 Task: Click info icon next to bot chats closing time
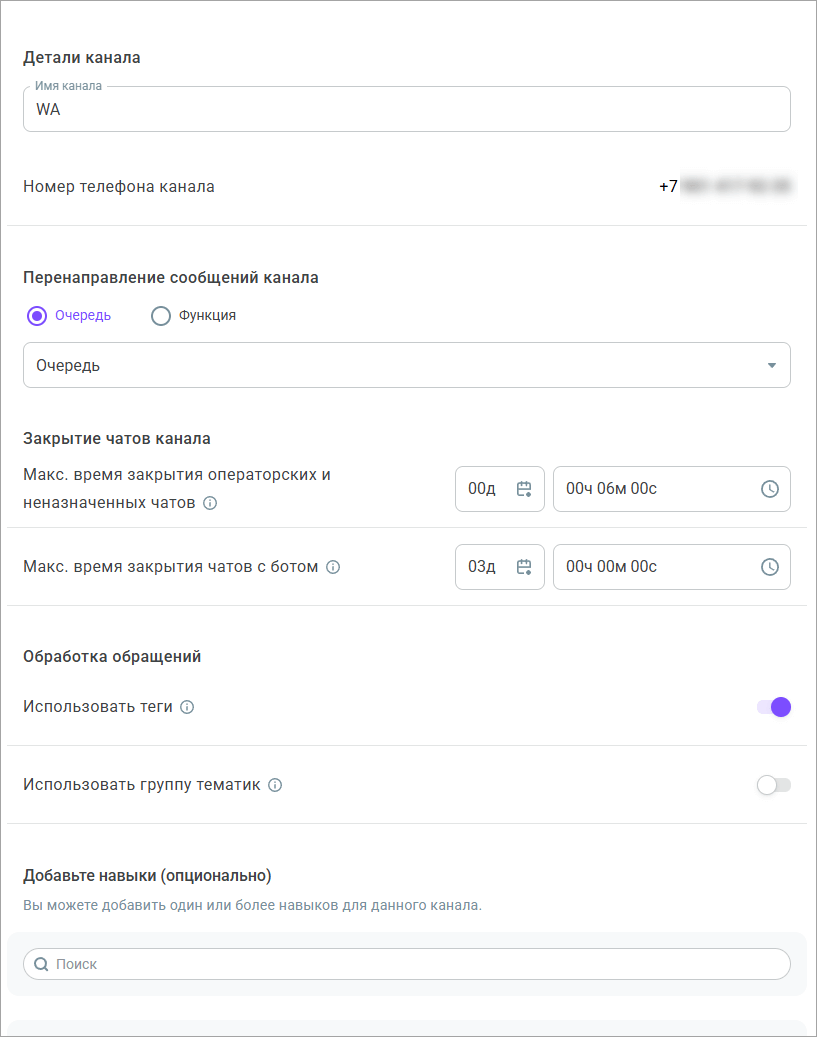click(333, 567)
